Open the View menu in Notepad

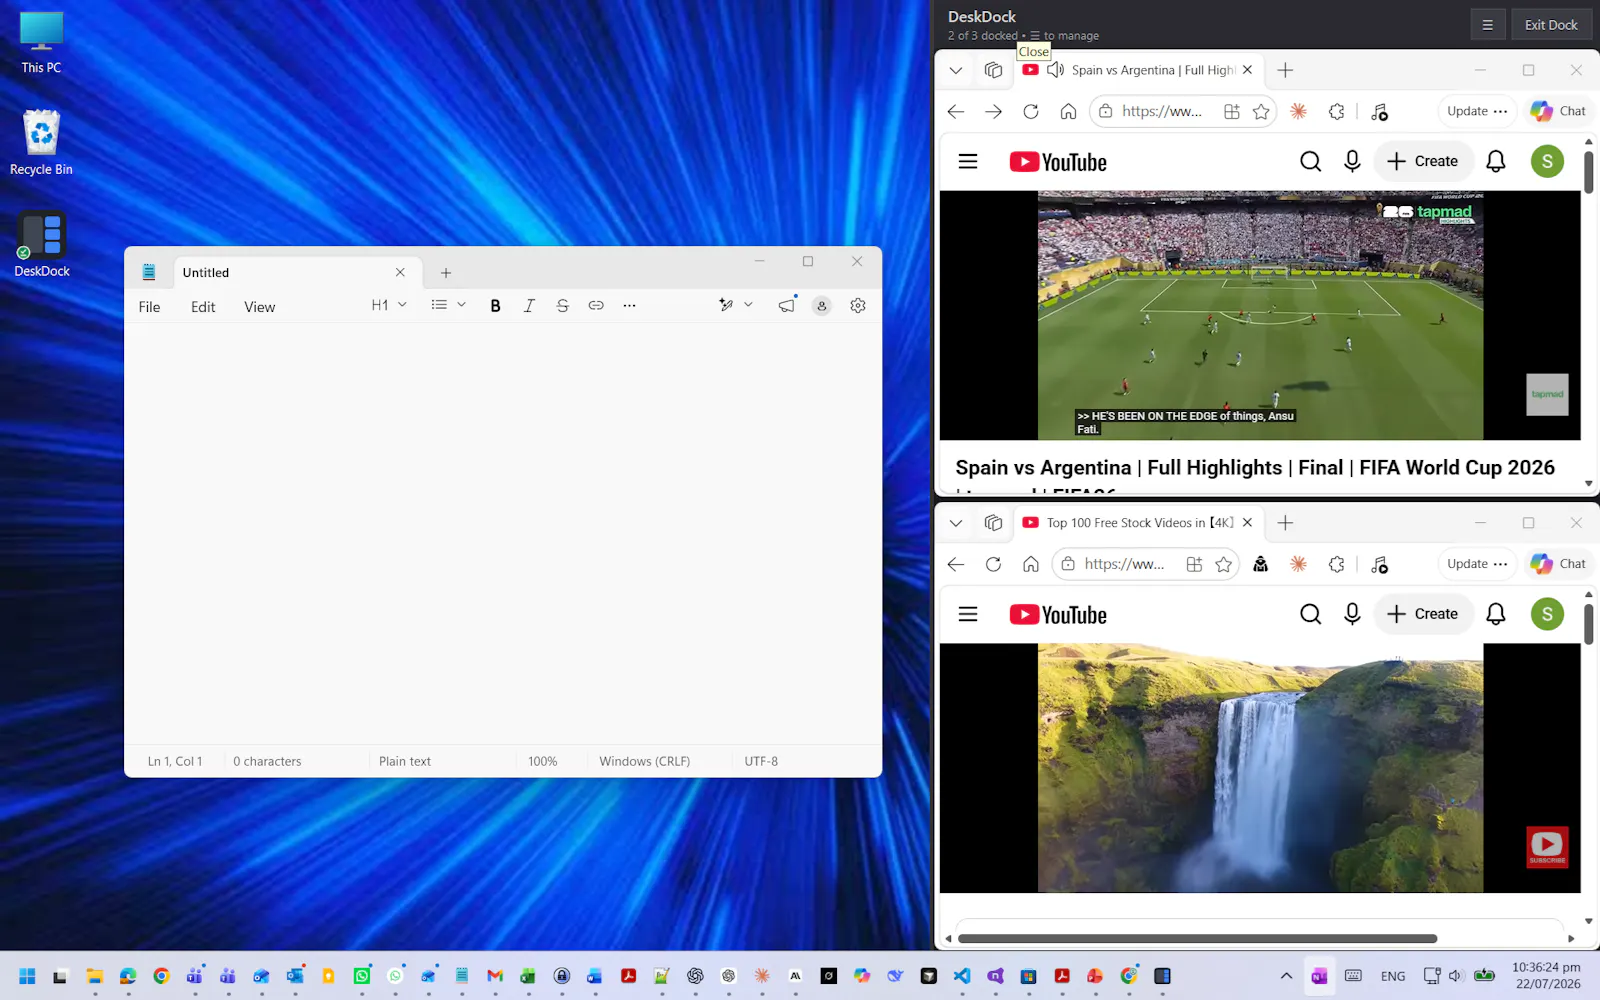click(259, 307)
